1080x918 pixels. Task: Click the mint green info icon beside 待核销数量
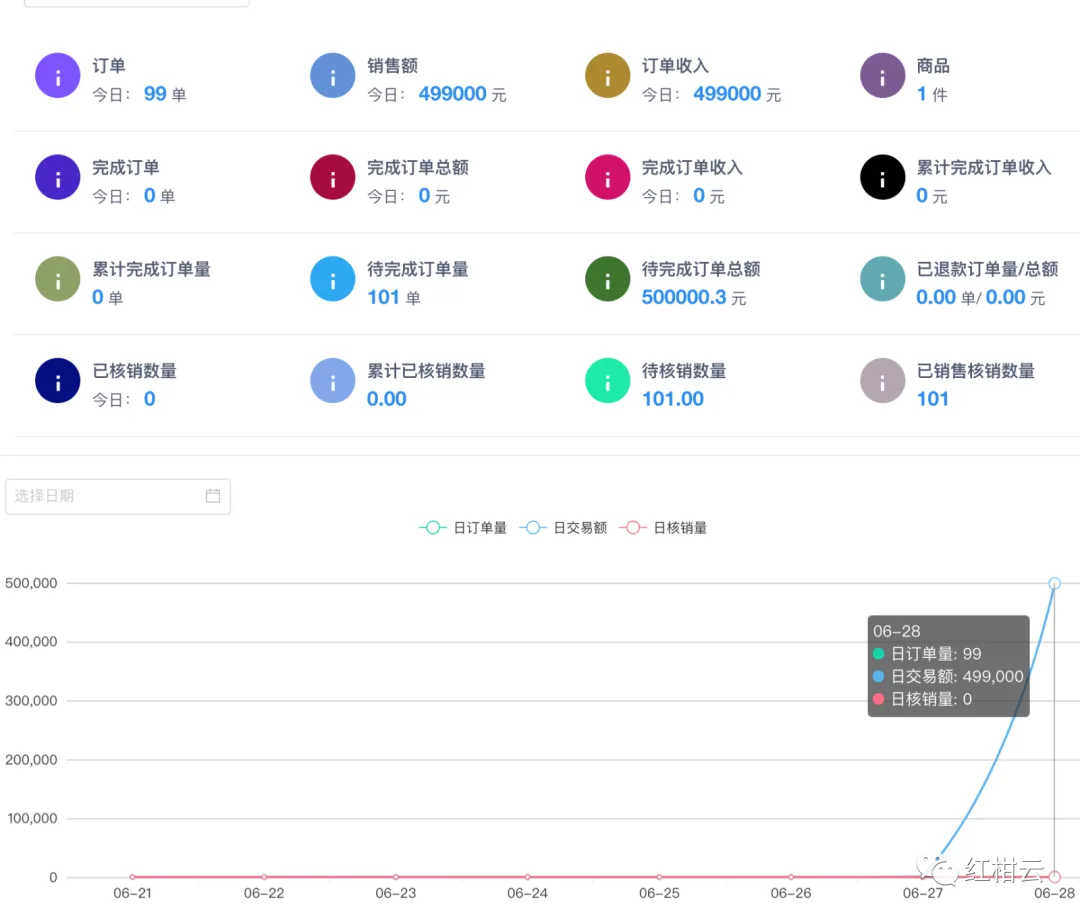click(608, 380)
